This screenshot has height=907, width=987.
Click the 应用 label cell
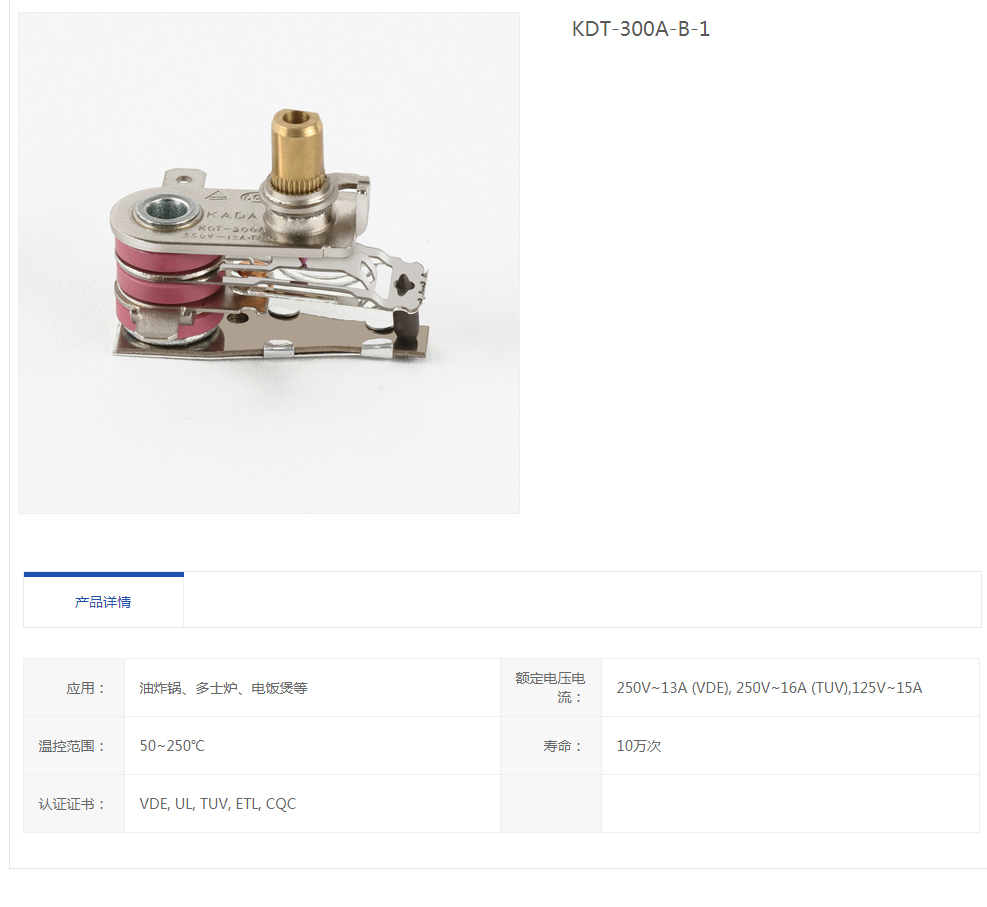74,687
